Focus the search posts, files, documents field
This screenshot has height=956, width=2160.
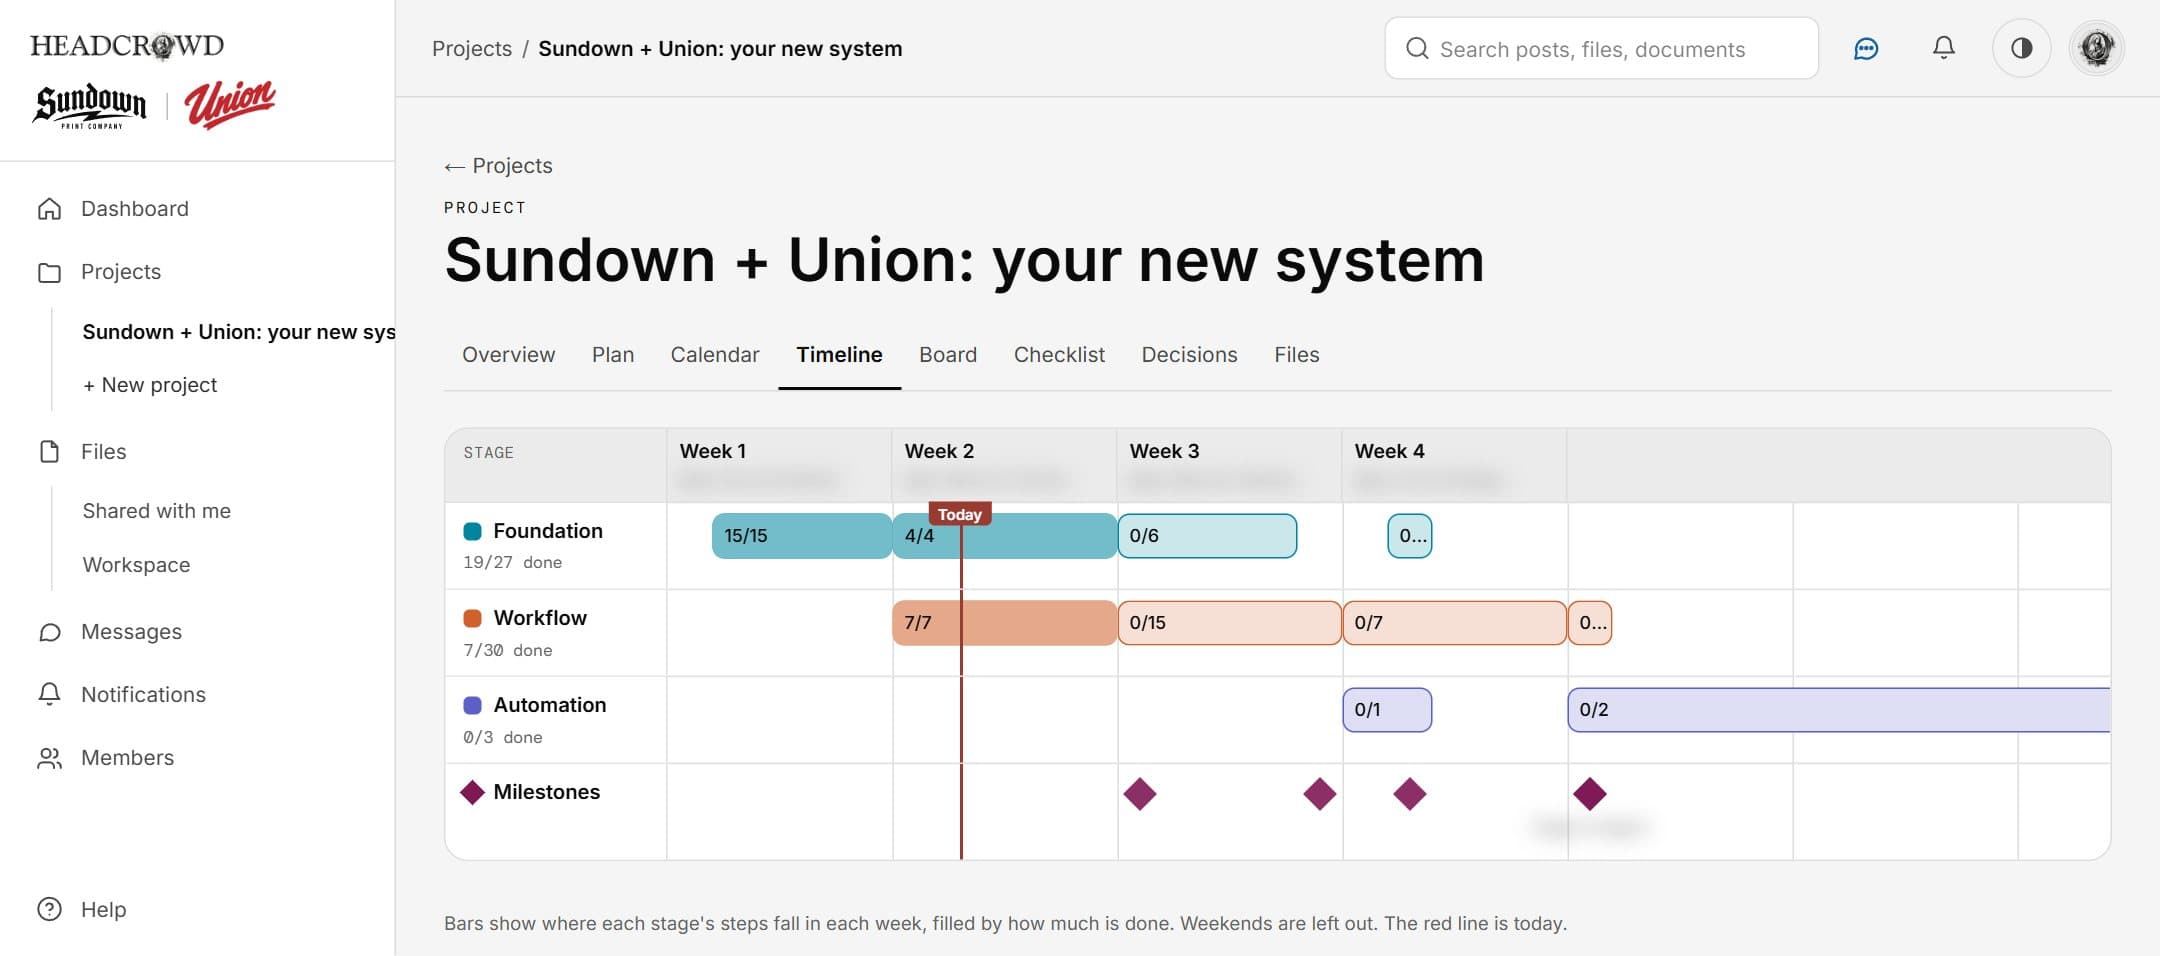click(x=1601, y=48)
